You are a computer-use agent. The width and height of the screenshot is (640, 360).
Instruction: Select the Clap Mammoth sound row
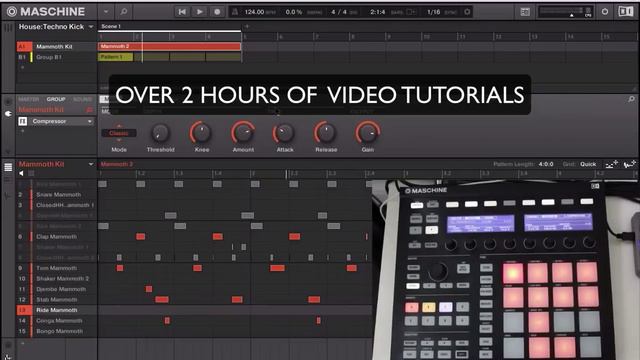click(56, 237)
